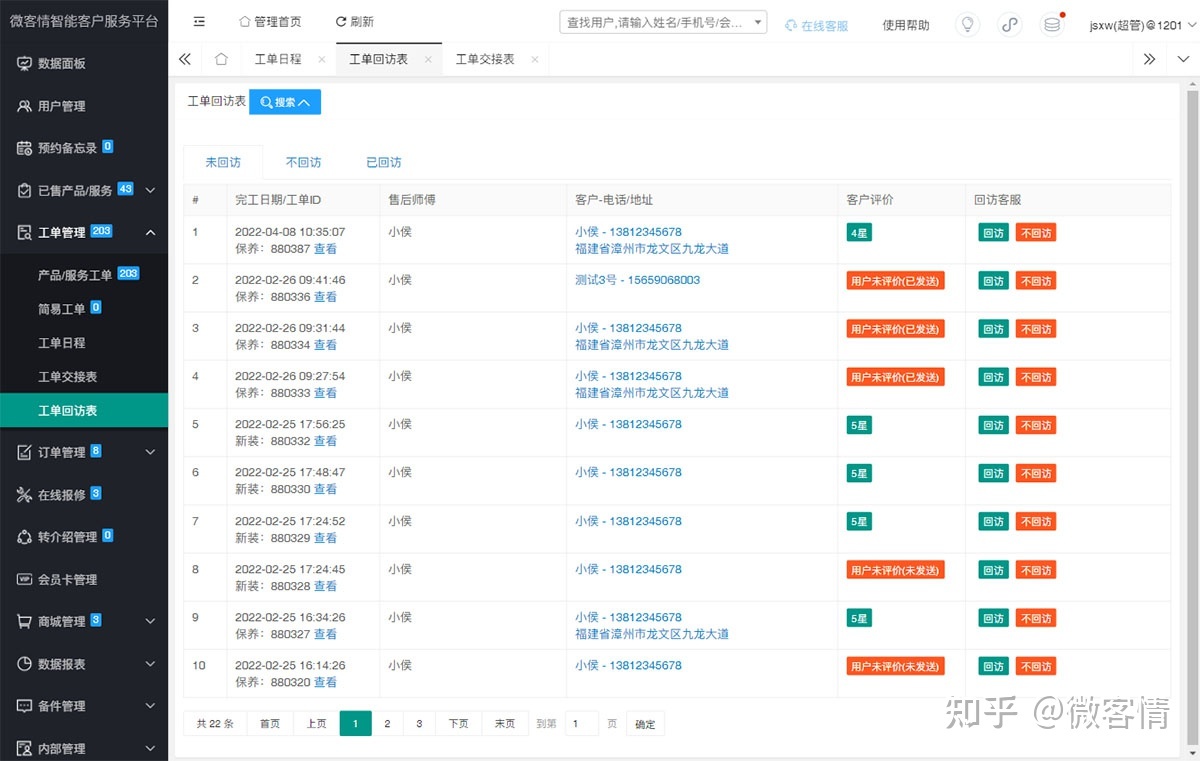
Task: Click 回访 for work order 880387
Action: (993, 233)
